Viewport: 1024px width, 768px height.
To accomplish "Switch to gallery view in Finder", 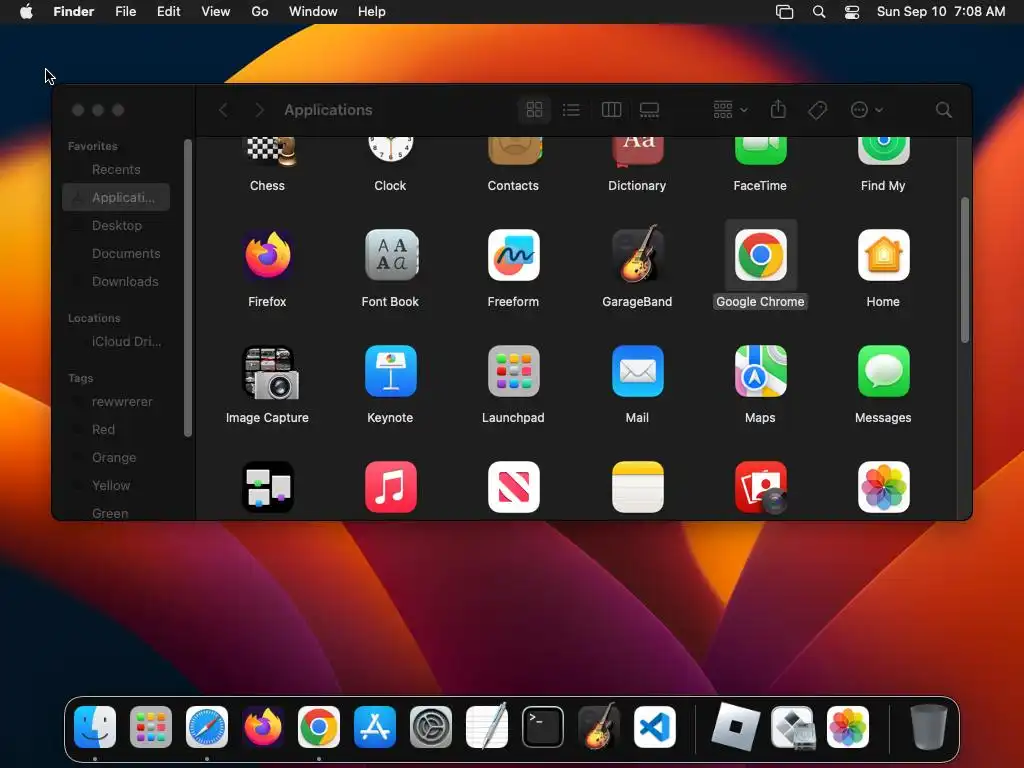I will [x=649, y=110].
